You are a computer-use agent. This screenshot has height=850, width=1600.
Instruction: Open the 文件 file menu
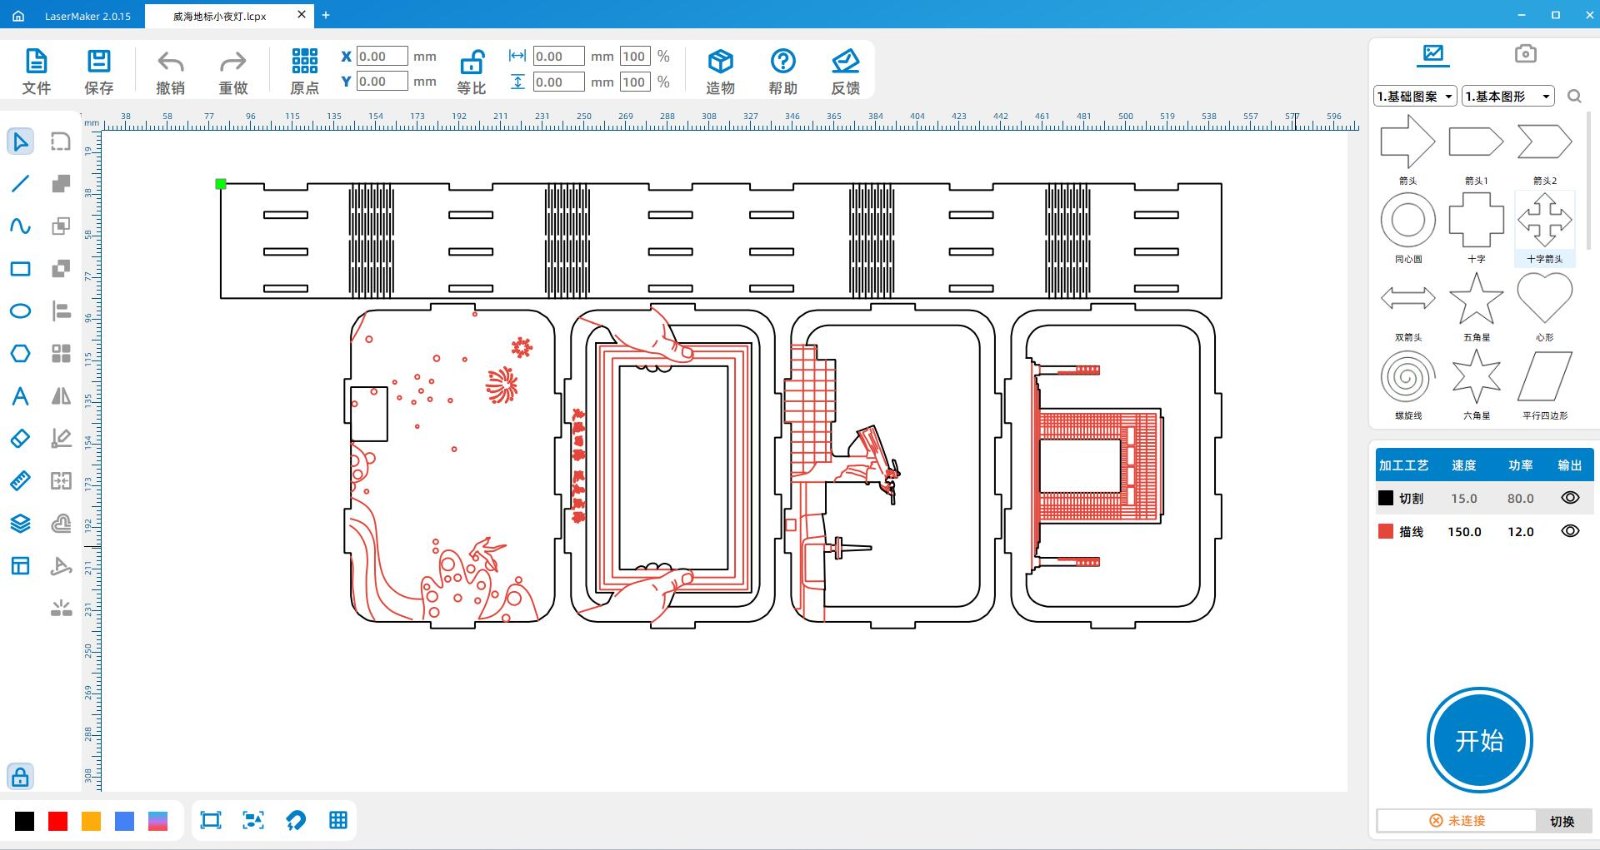(x=36, y=62)
